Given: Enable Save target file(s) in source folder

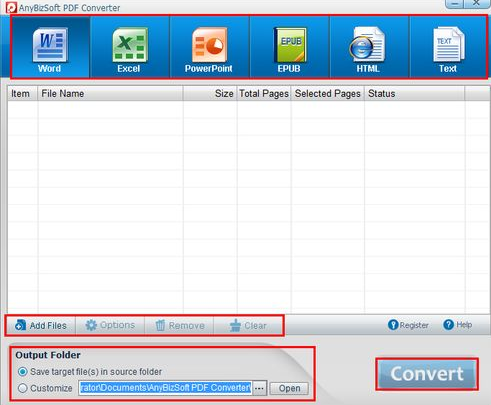Looking at the screenshot, I should point(23,371).
